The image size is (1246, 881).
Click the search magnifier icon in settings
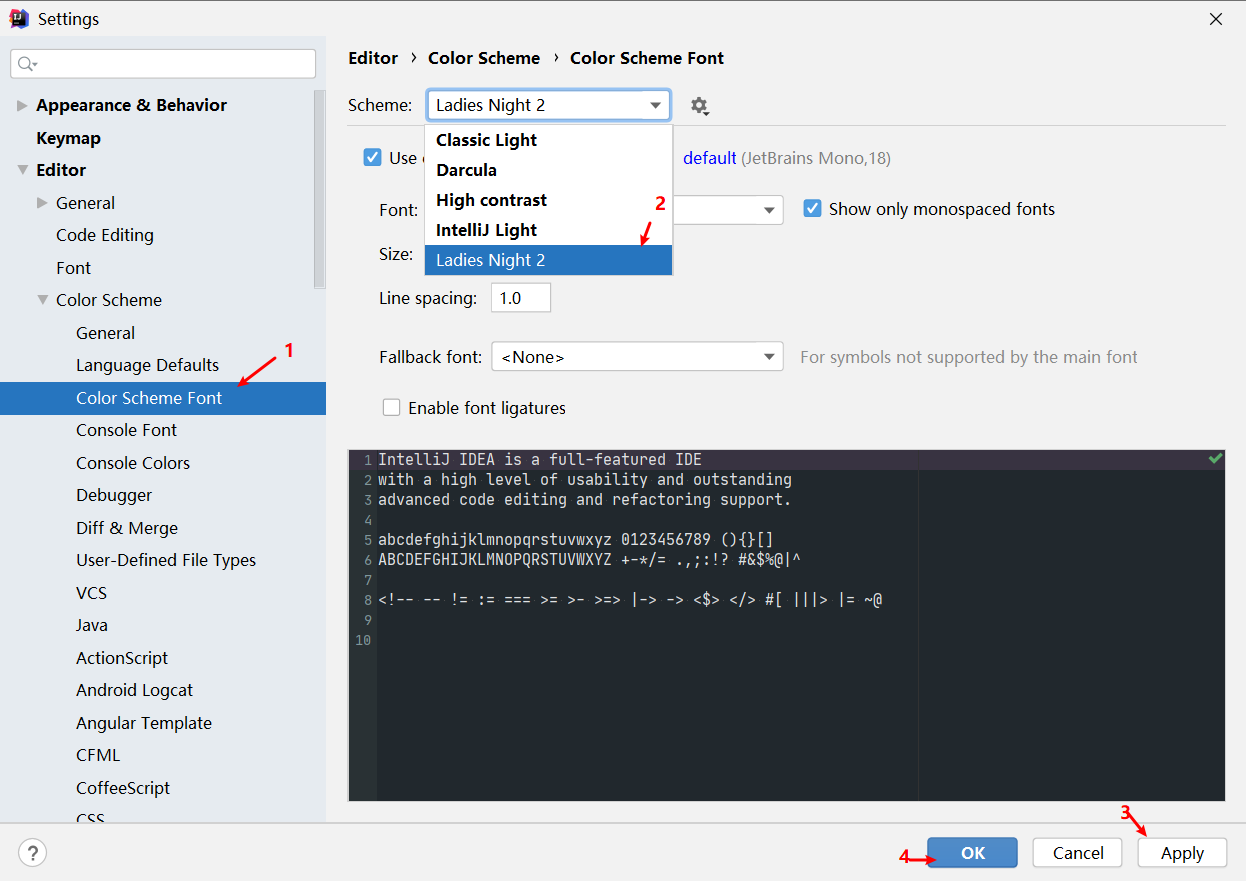coord(27,64)
